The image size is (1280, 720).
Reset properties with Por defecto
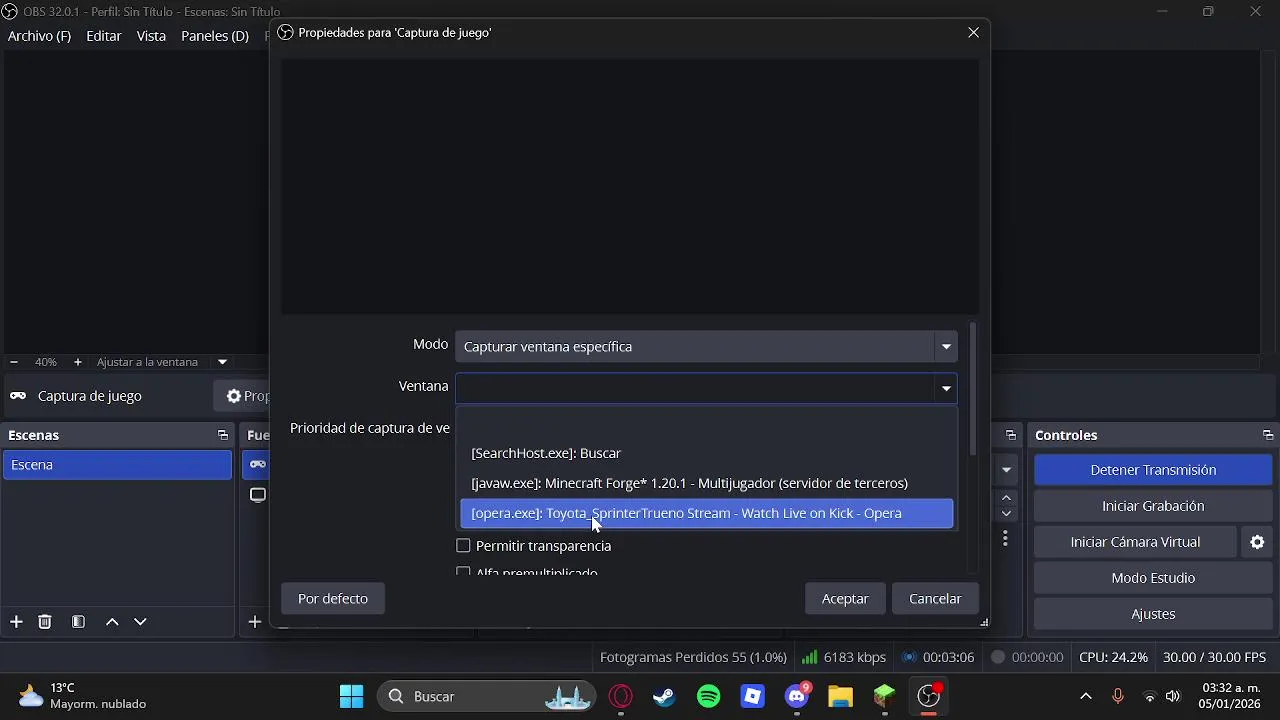tap(333, 599)
